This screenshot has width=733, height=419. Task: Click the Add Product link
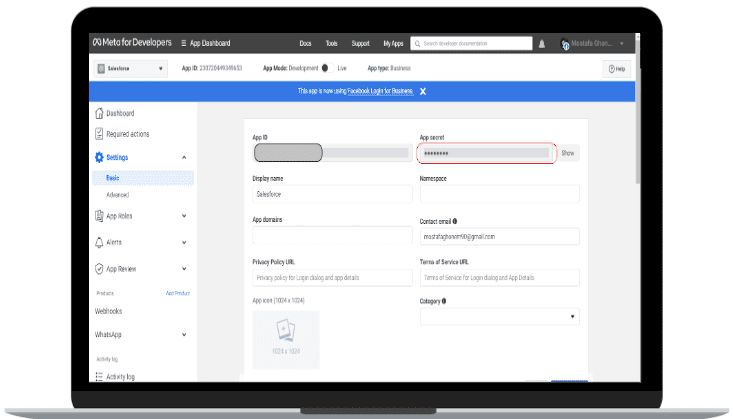pos(178,293)
